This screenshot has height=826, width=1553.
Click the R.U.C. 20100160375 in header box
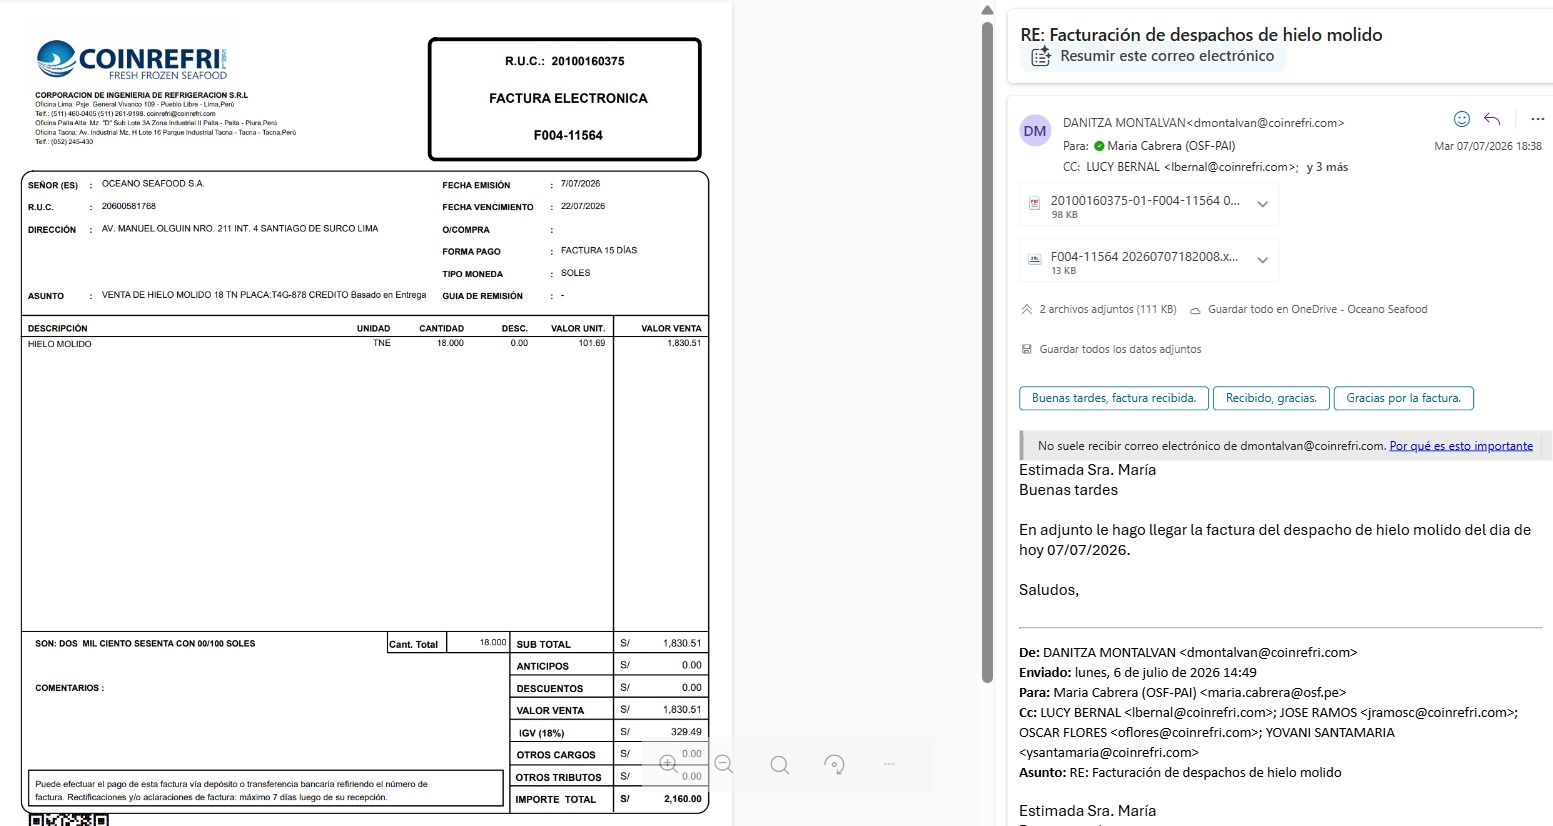(565, 61)
